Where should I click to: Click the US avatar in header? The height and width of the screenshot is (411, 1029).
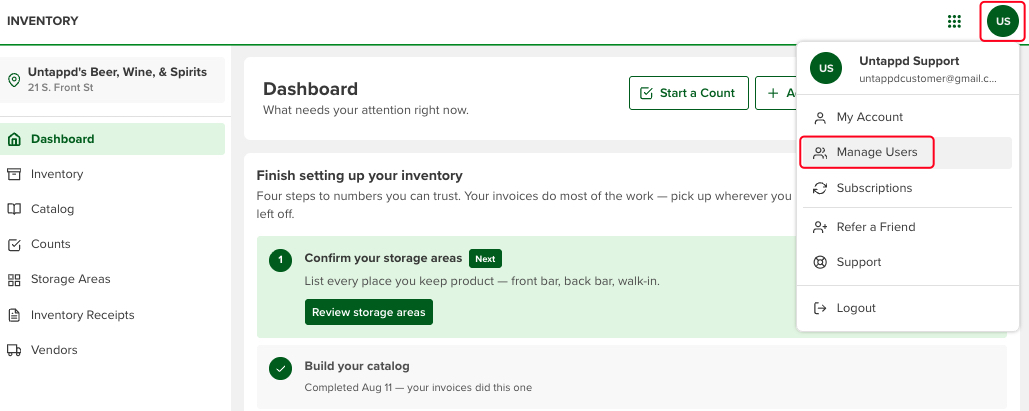click(1003, 22)
